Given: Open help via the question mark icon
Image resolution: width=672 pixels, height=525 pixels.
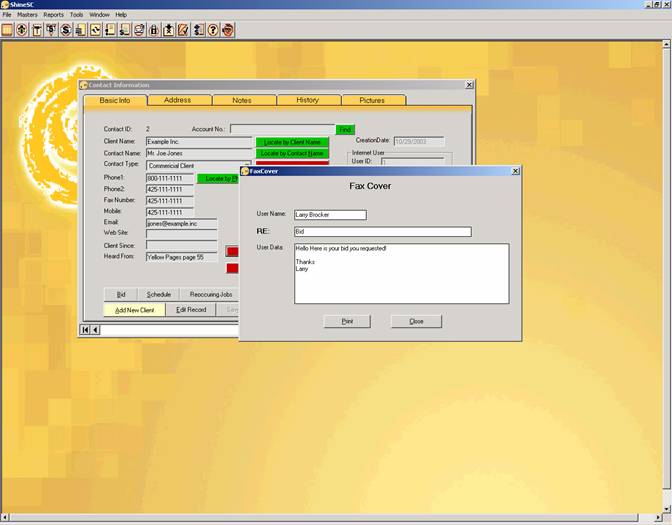Looking at the screenshot, I should [213, 30].
